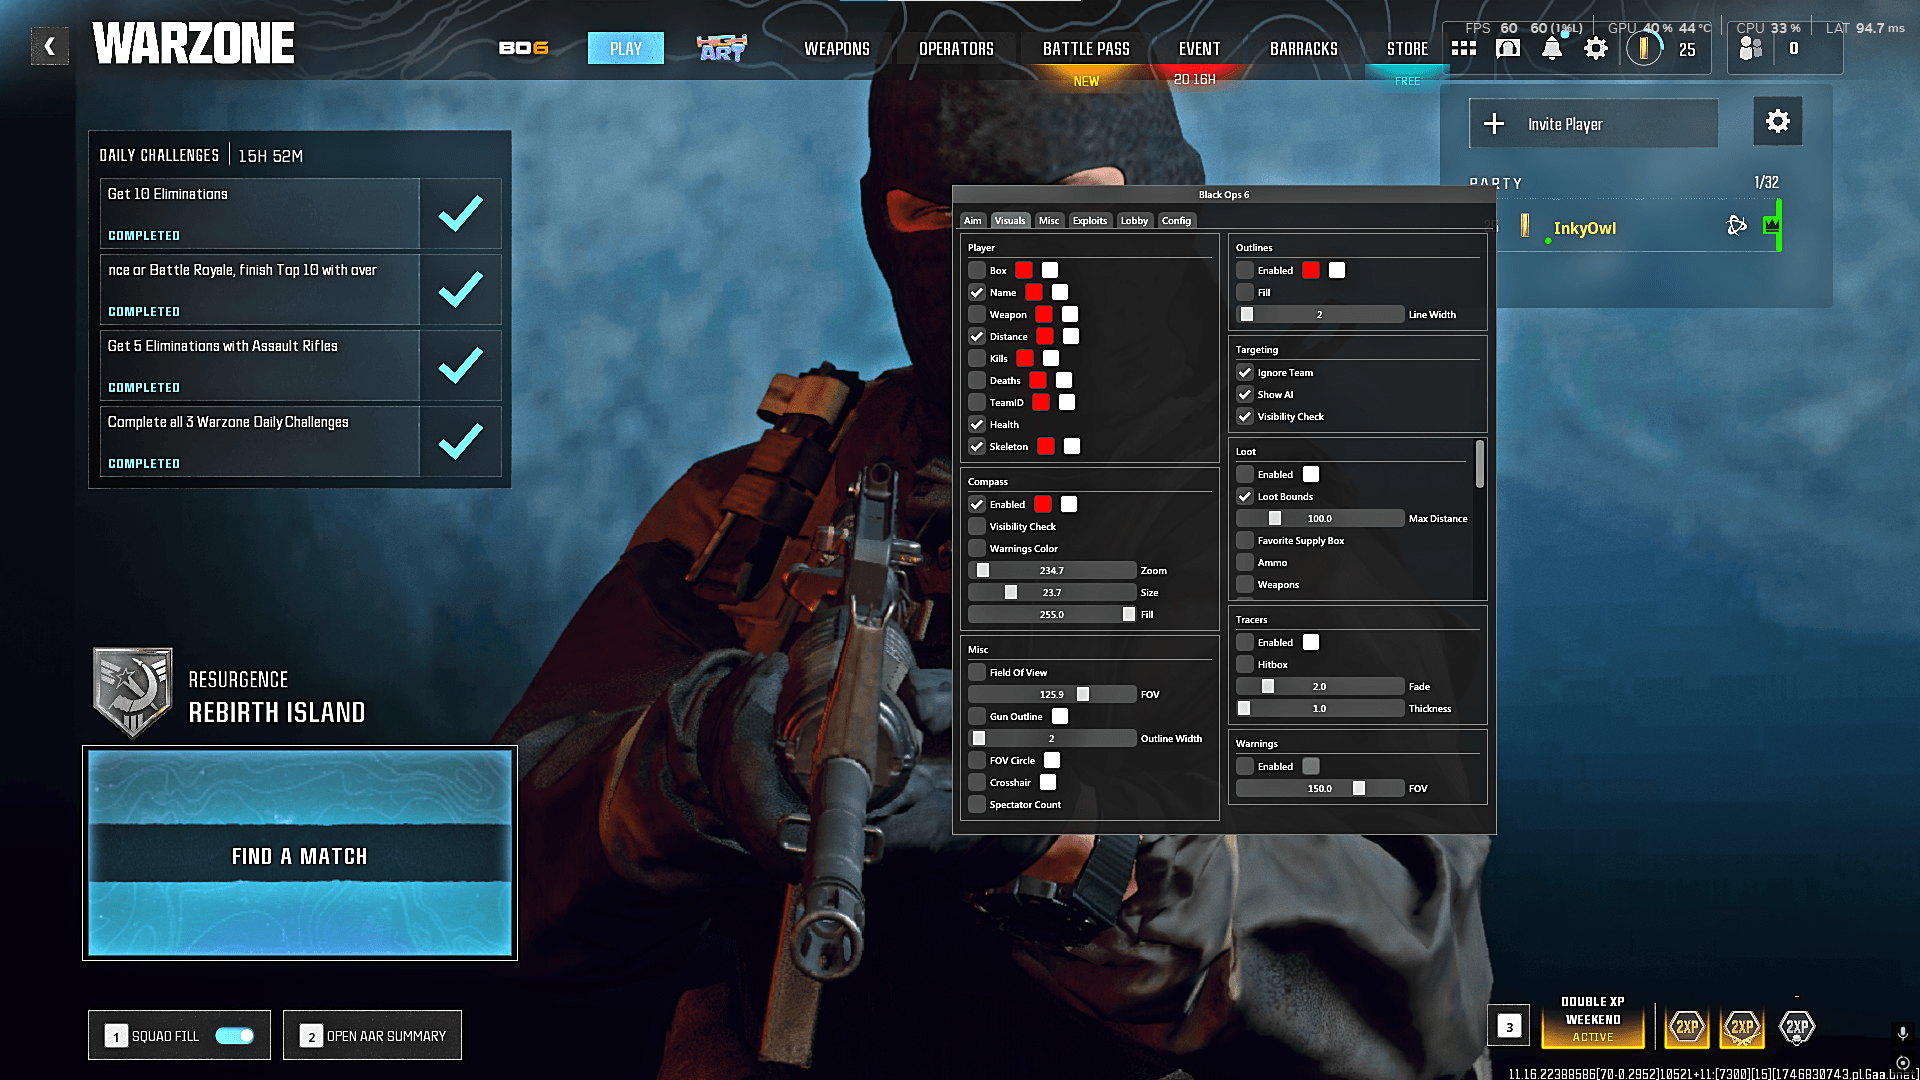
Task: Open the Event menu item
Action: click(x=1199, y=48)
